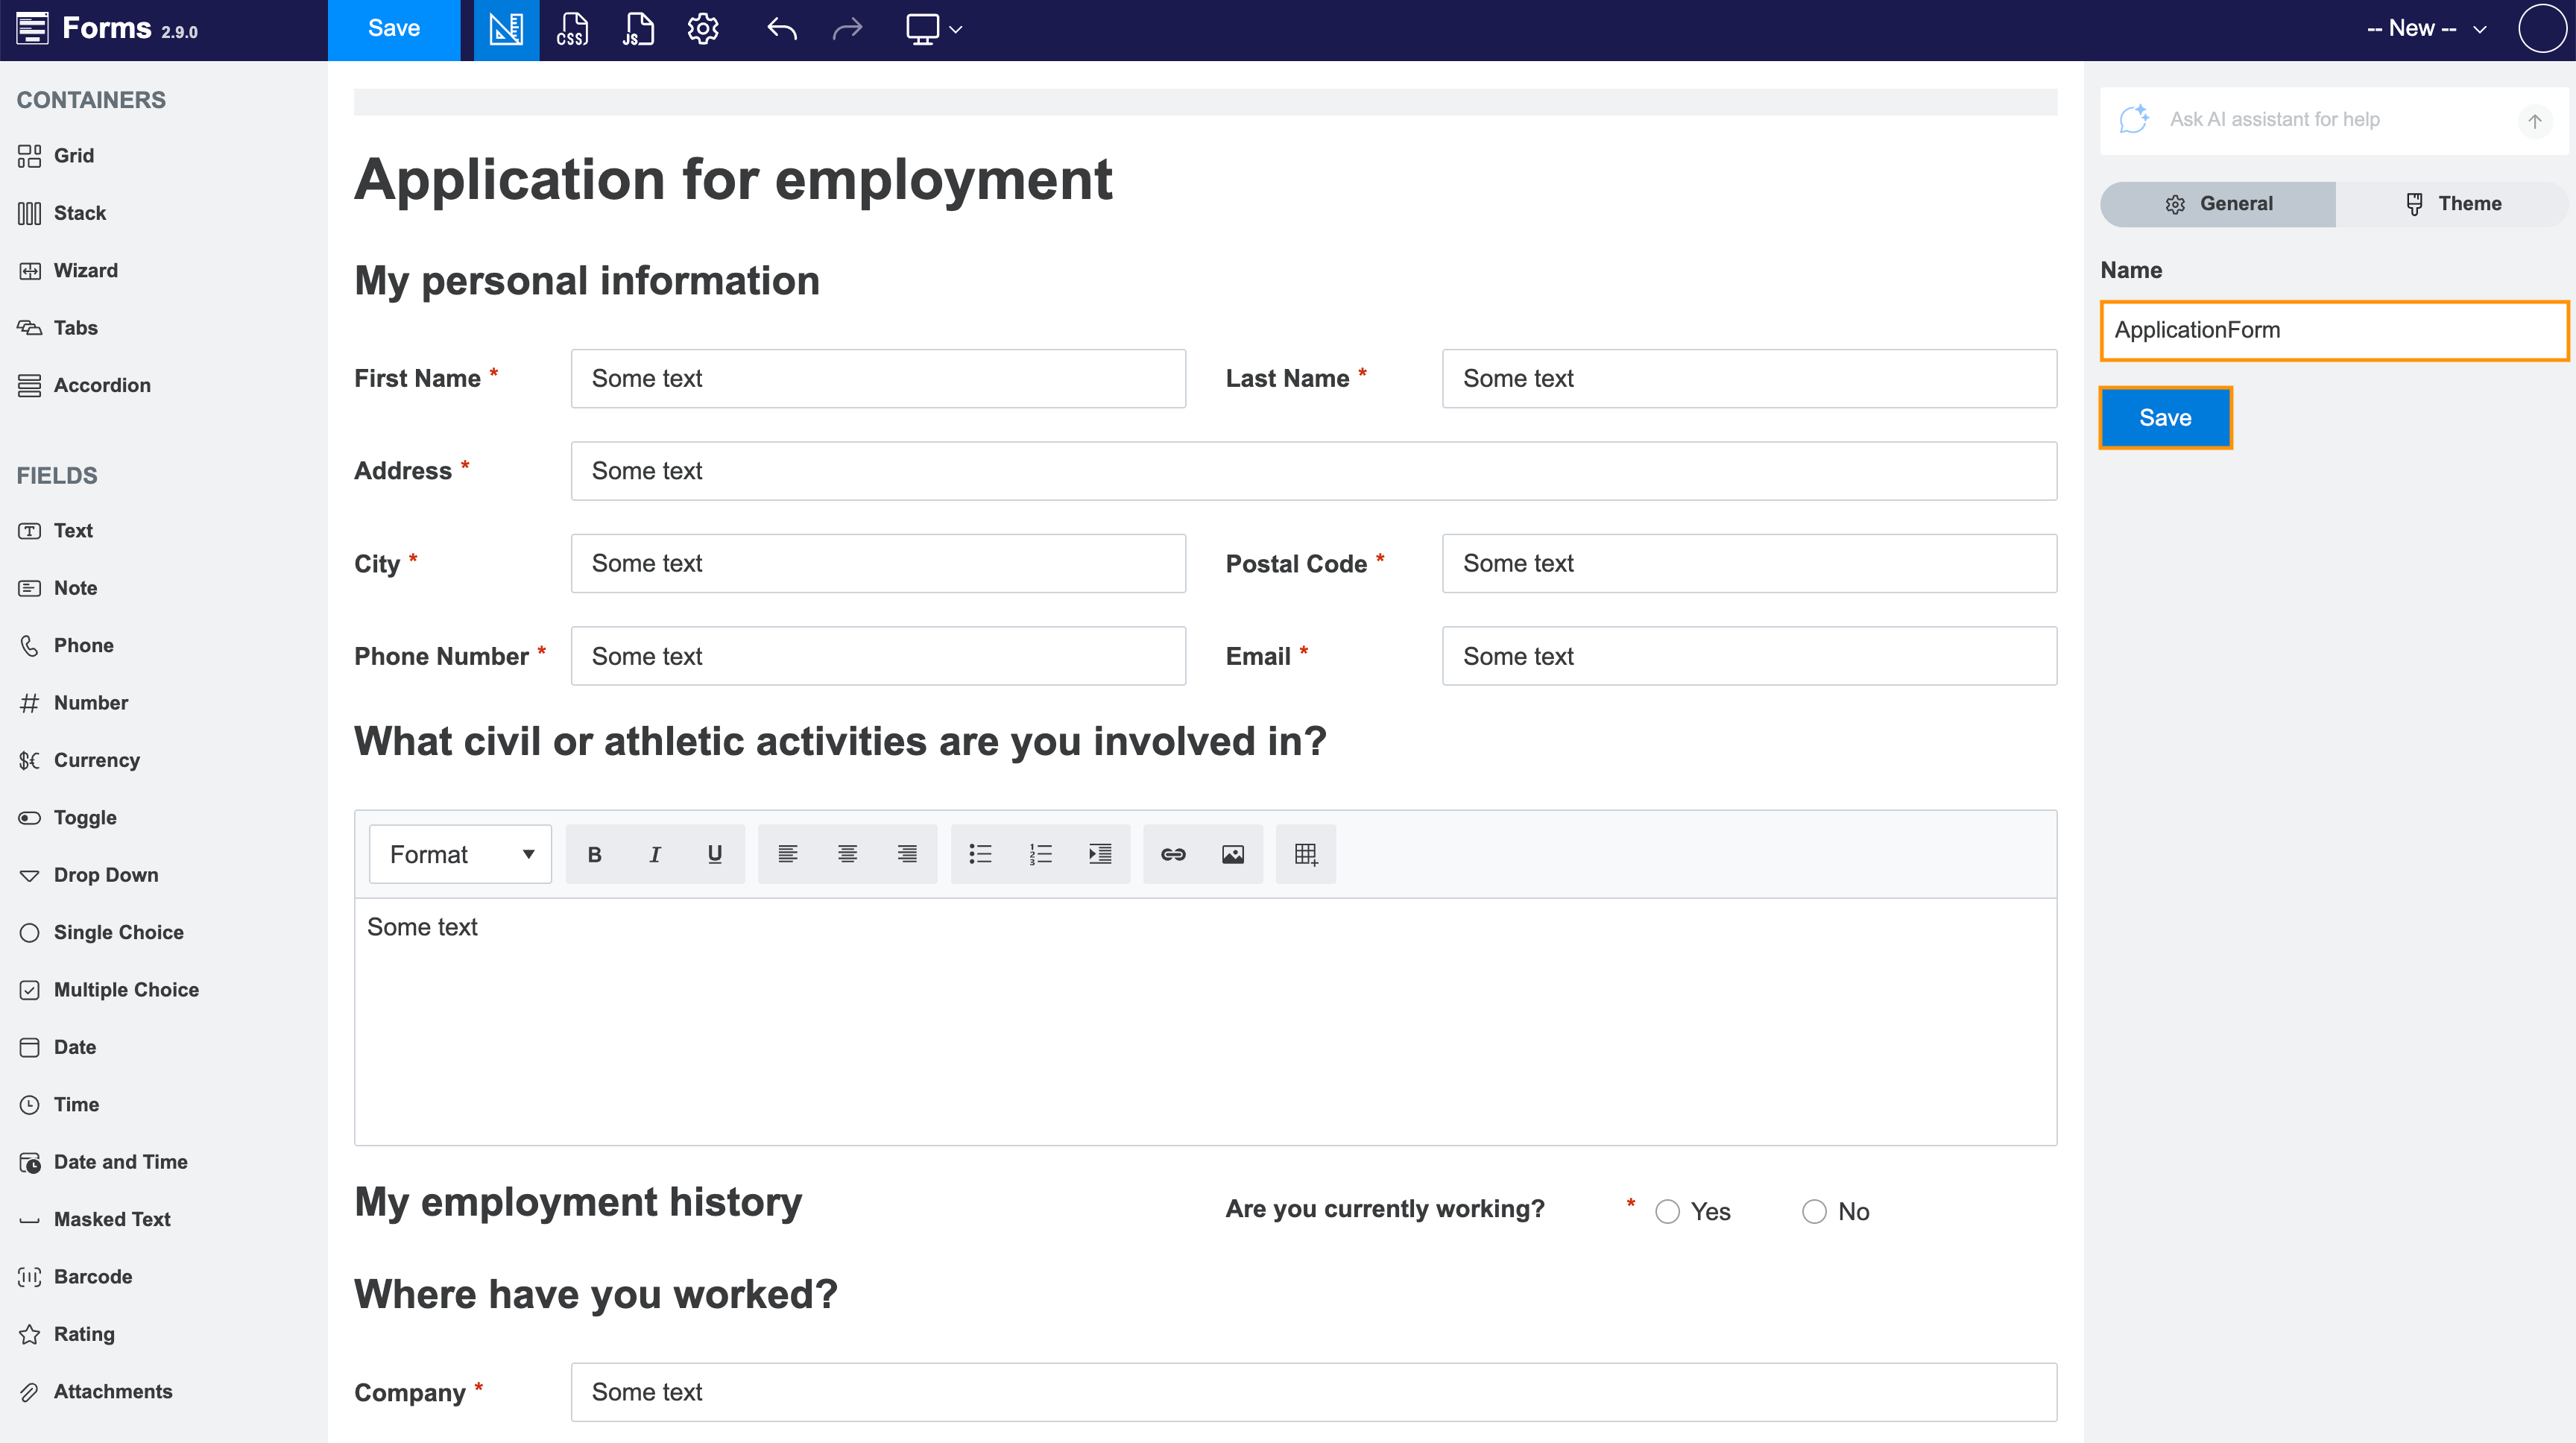Select the Wizard container

(68, 271)
